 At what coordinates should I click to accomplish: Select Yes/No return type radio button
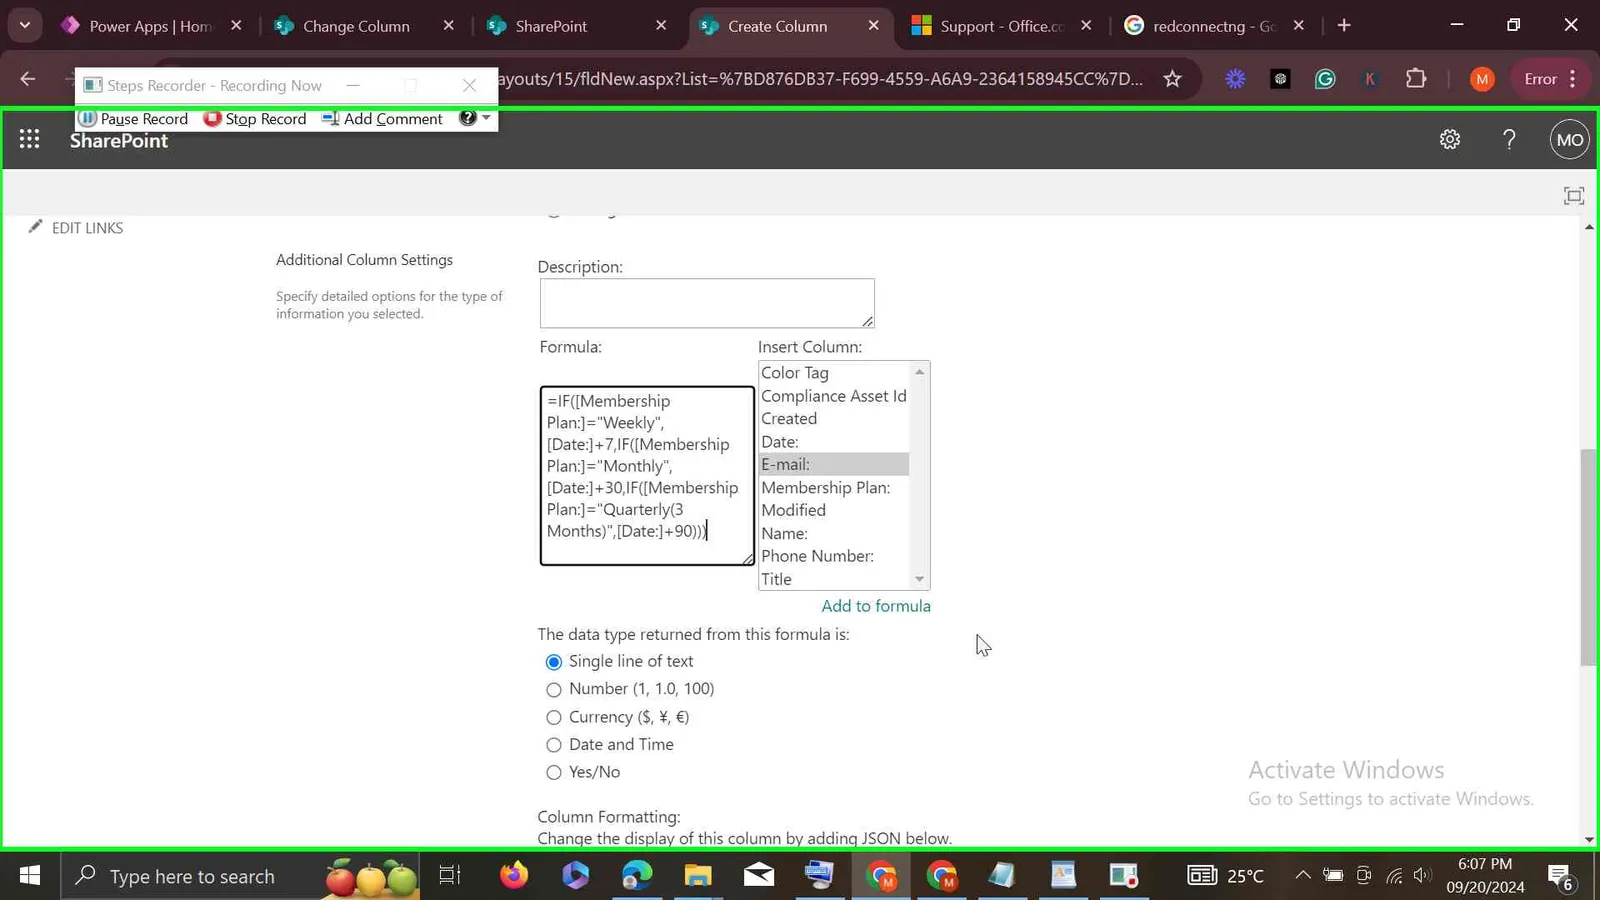coord(554,773)
